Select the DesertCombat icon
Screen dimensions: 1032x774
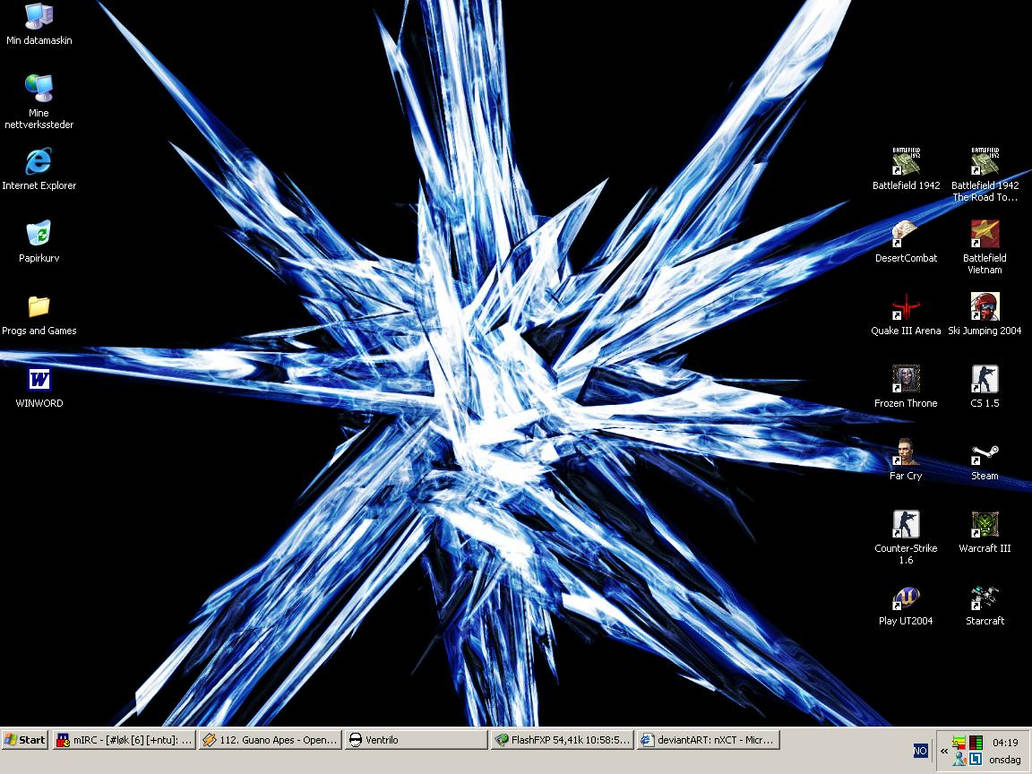point(906,234)
